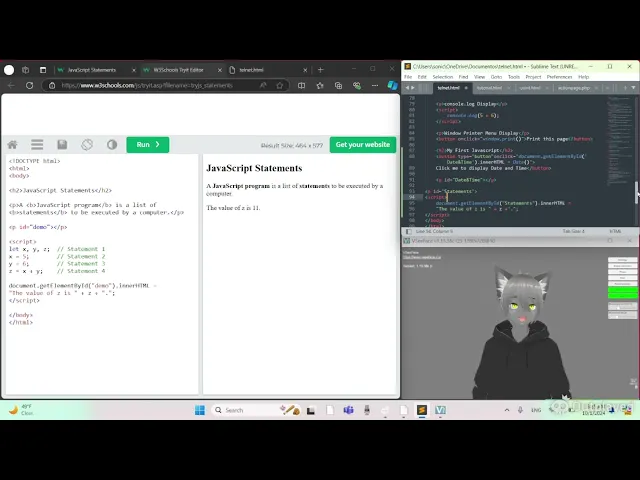
Task: Click the microphone icon in system tray
Action: [x=520, y=410]
